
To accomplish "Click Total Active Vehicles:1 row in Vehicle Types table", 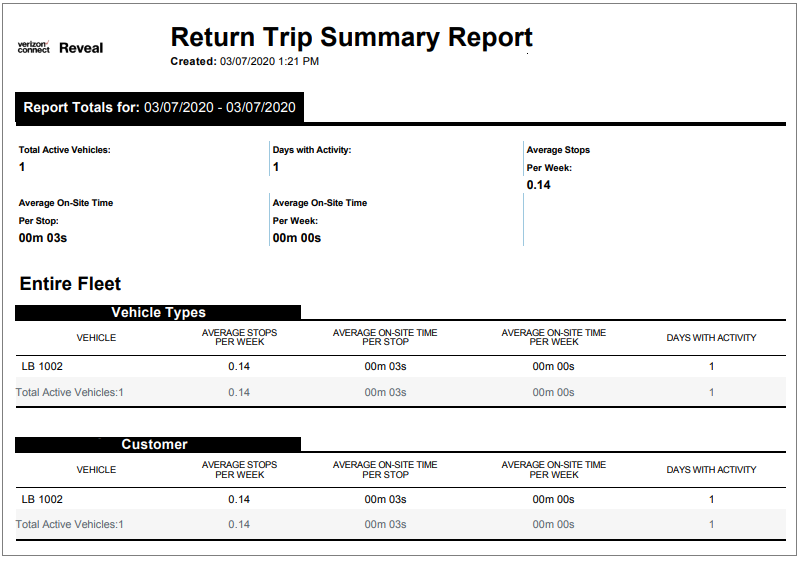I will 70,392.
